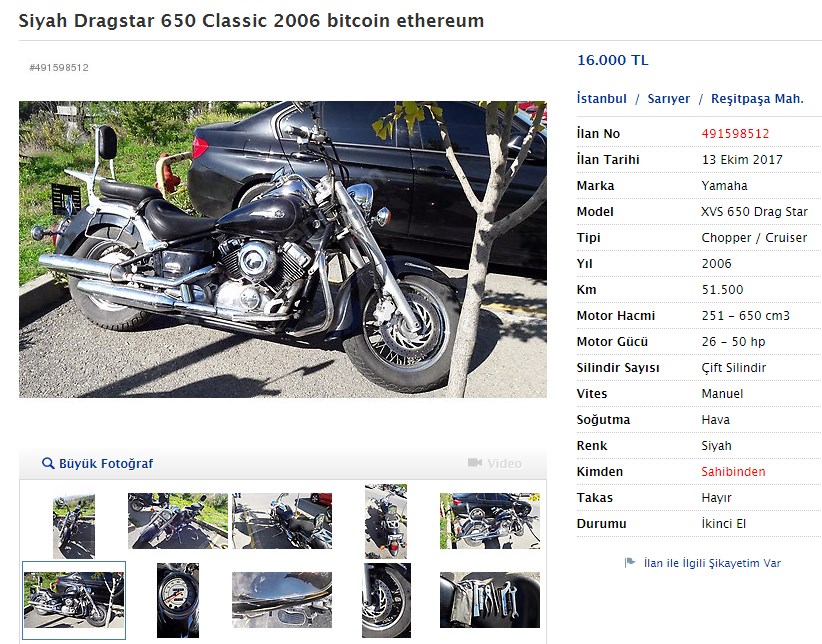
Task: Select the Sarıyer district link
Action: coord(668,99)
